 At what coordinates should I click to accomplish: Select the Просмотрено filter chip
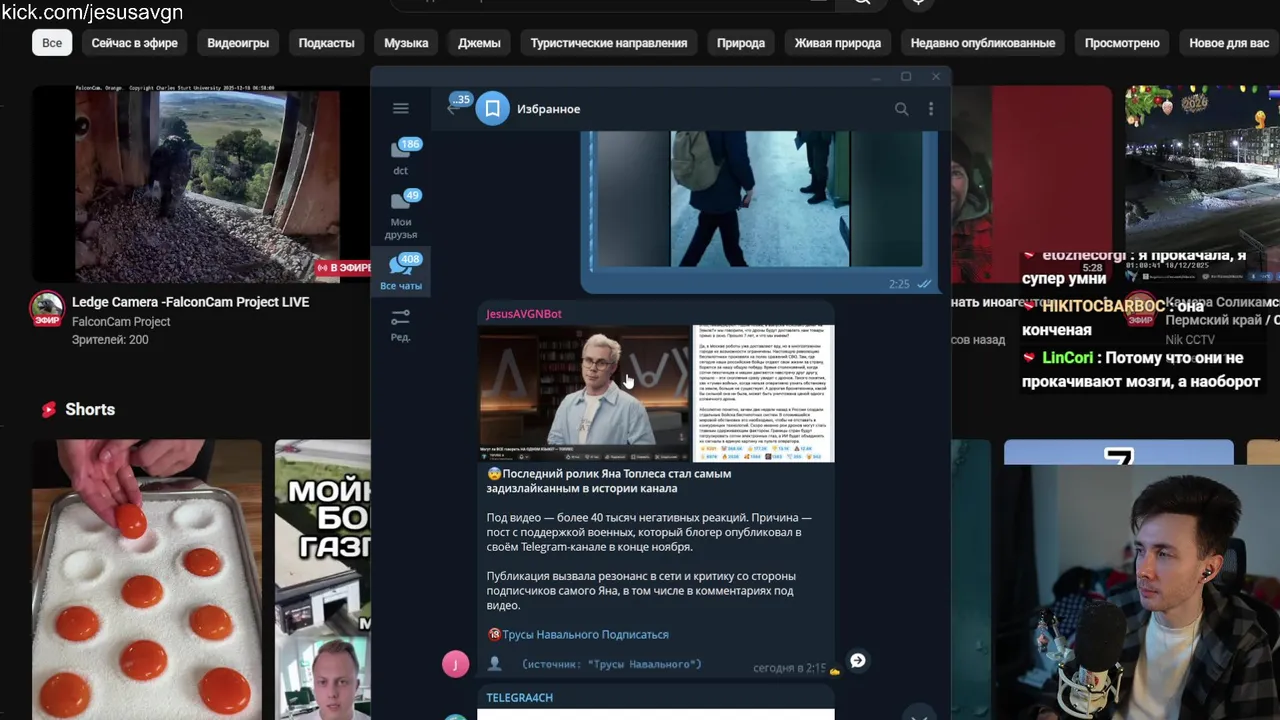pos(1122,43)
